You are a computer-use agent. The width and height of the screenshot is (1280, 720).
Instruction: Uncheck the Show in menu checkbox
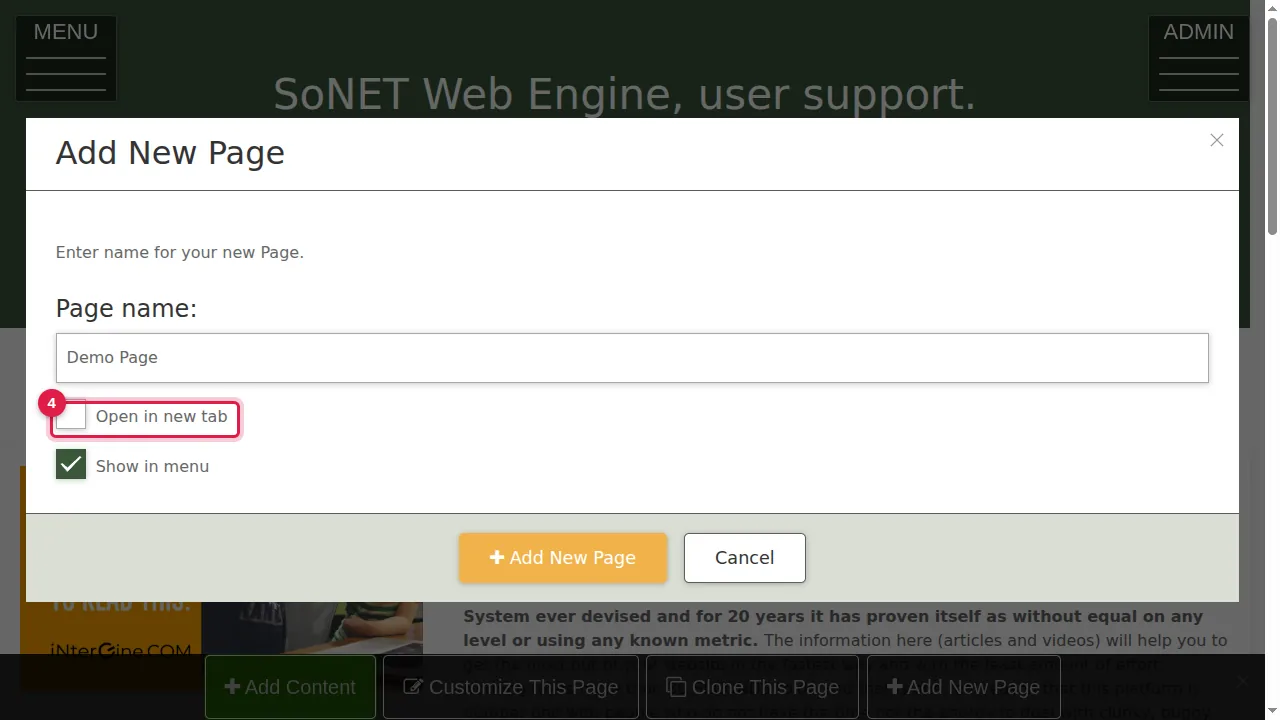click(71, 465)
